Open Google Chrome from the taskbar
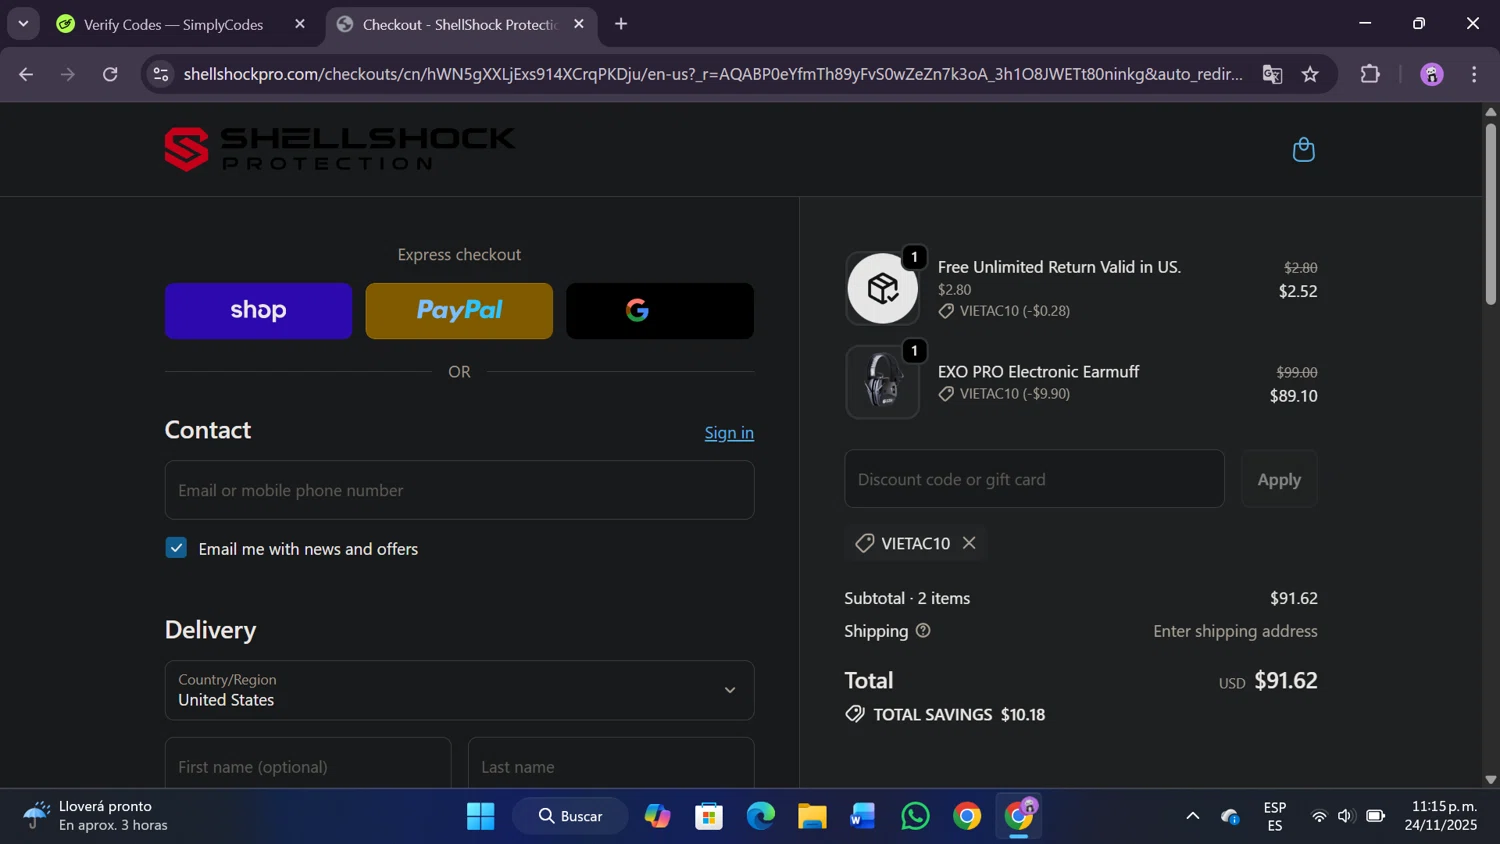 click(x=967, y=816)
